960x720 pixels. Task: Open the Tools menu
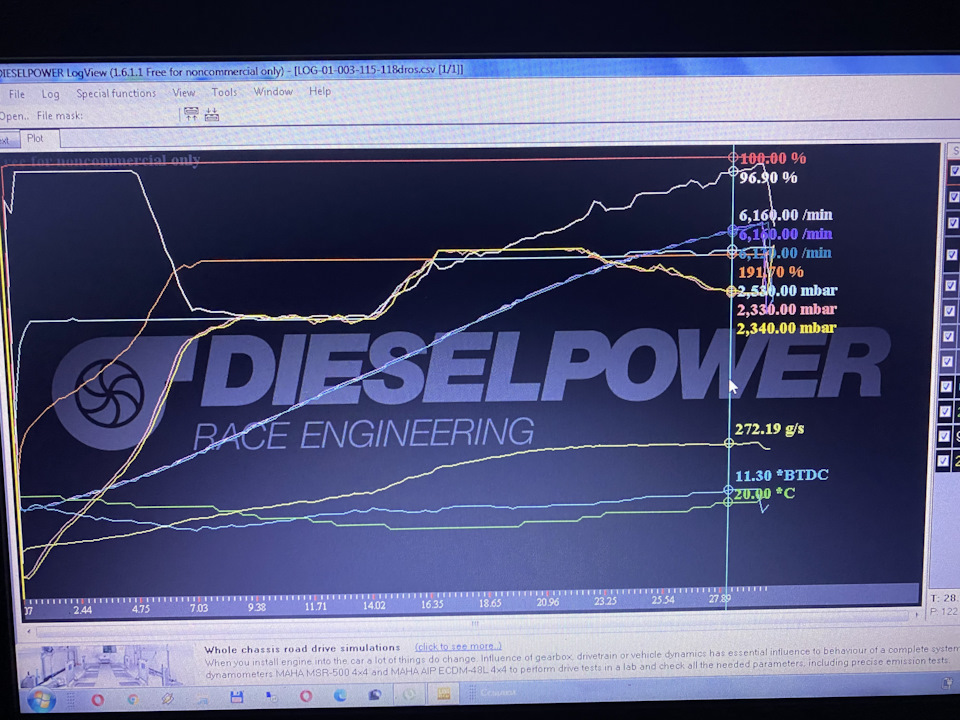[224, 92]
